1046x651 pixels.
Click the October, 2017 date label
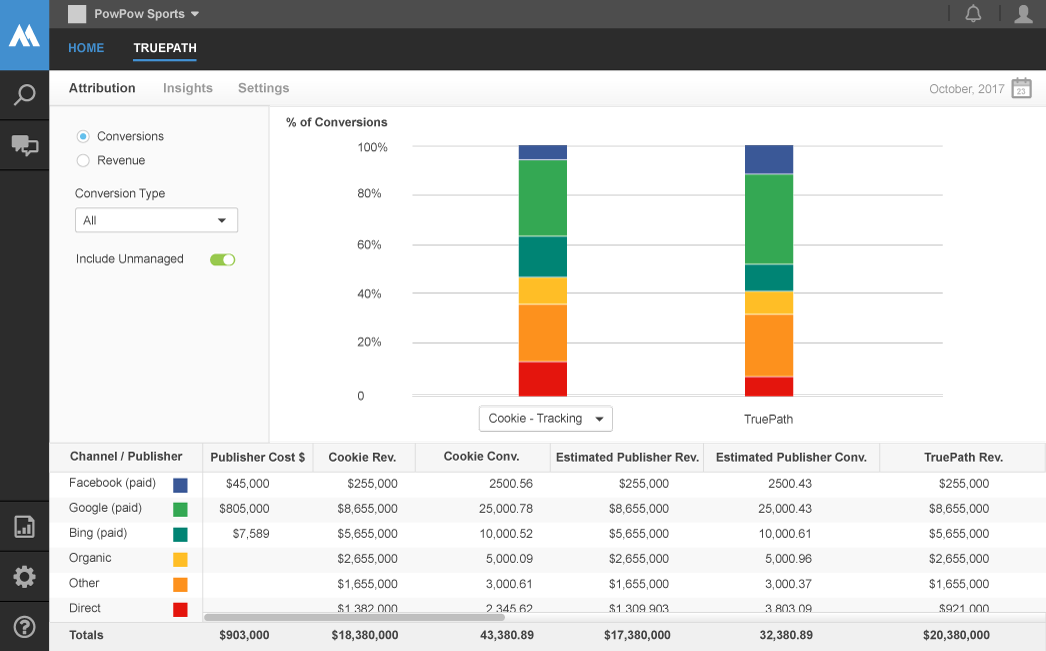point(967,89)
